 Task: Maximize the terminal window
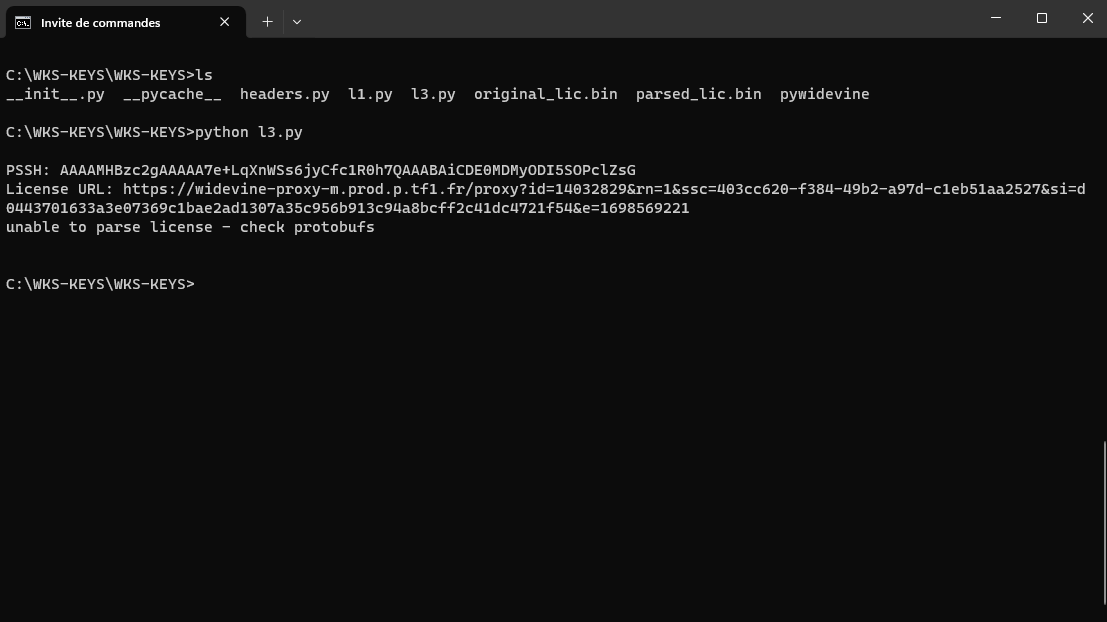[1042, 18]
